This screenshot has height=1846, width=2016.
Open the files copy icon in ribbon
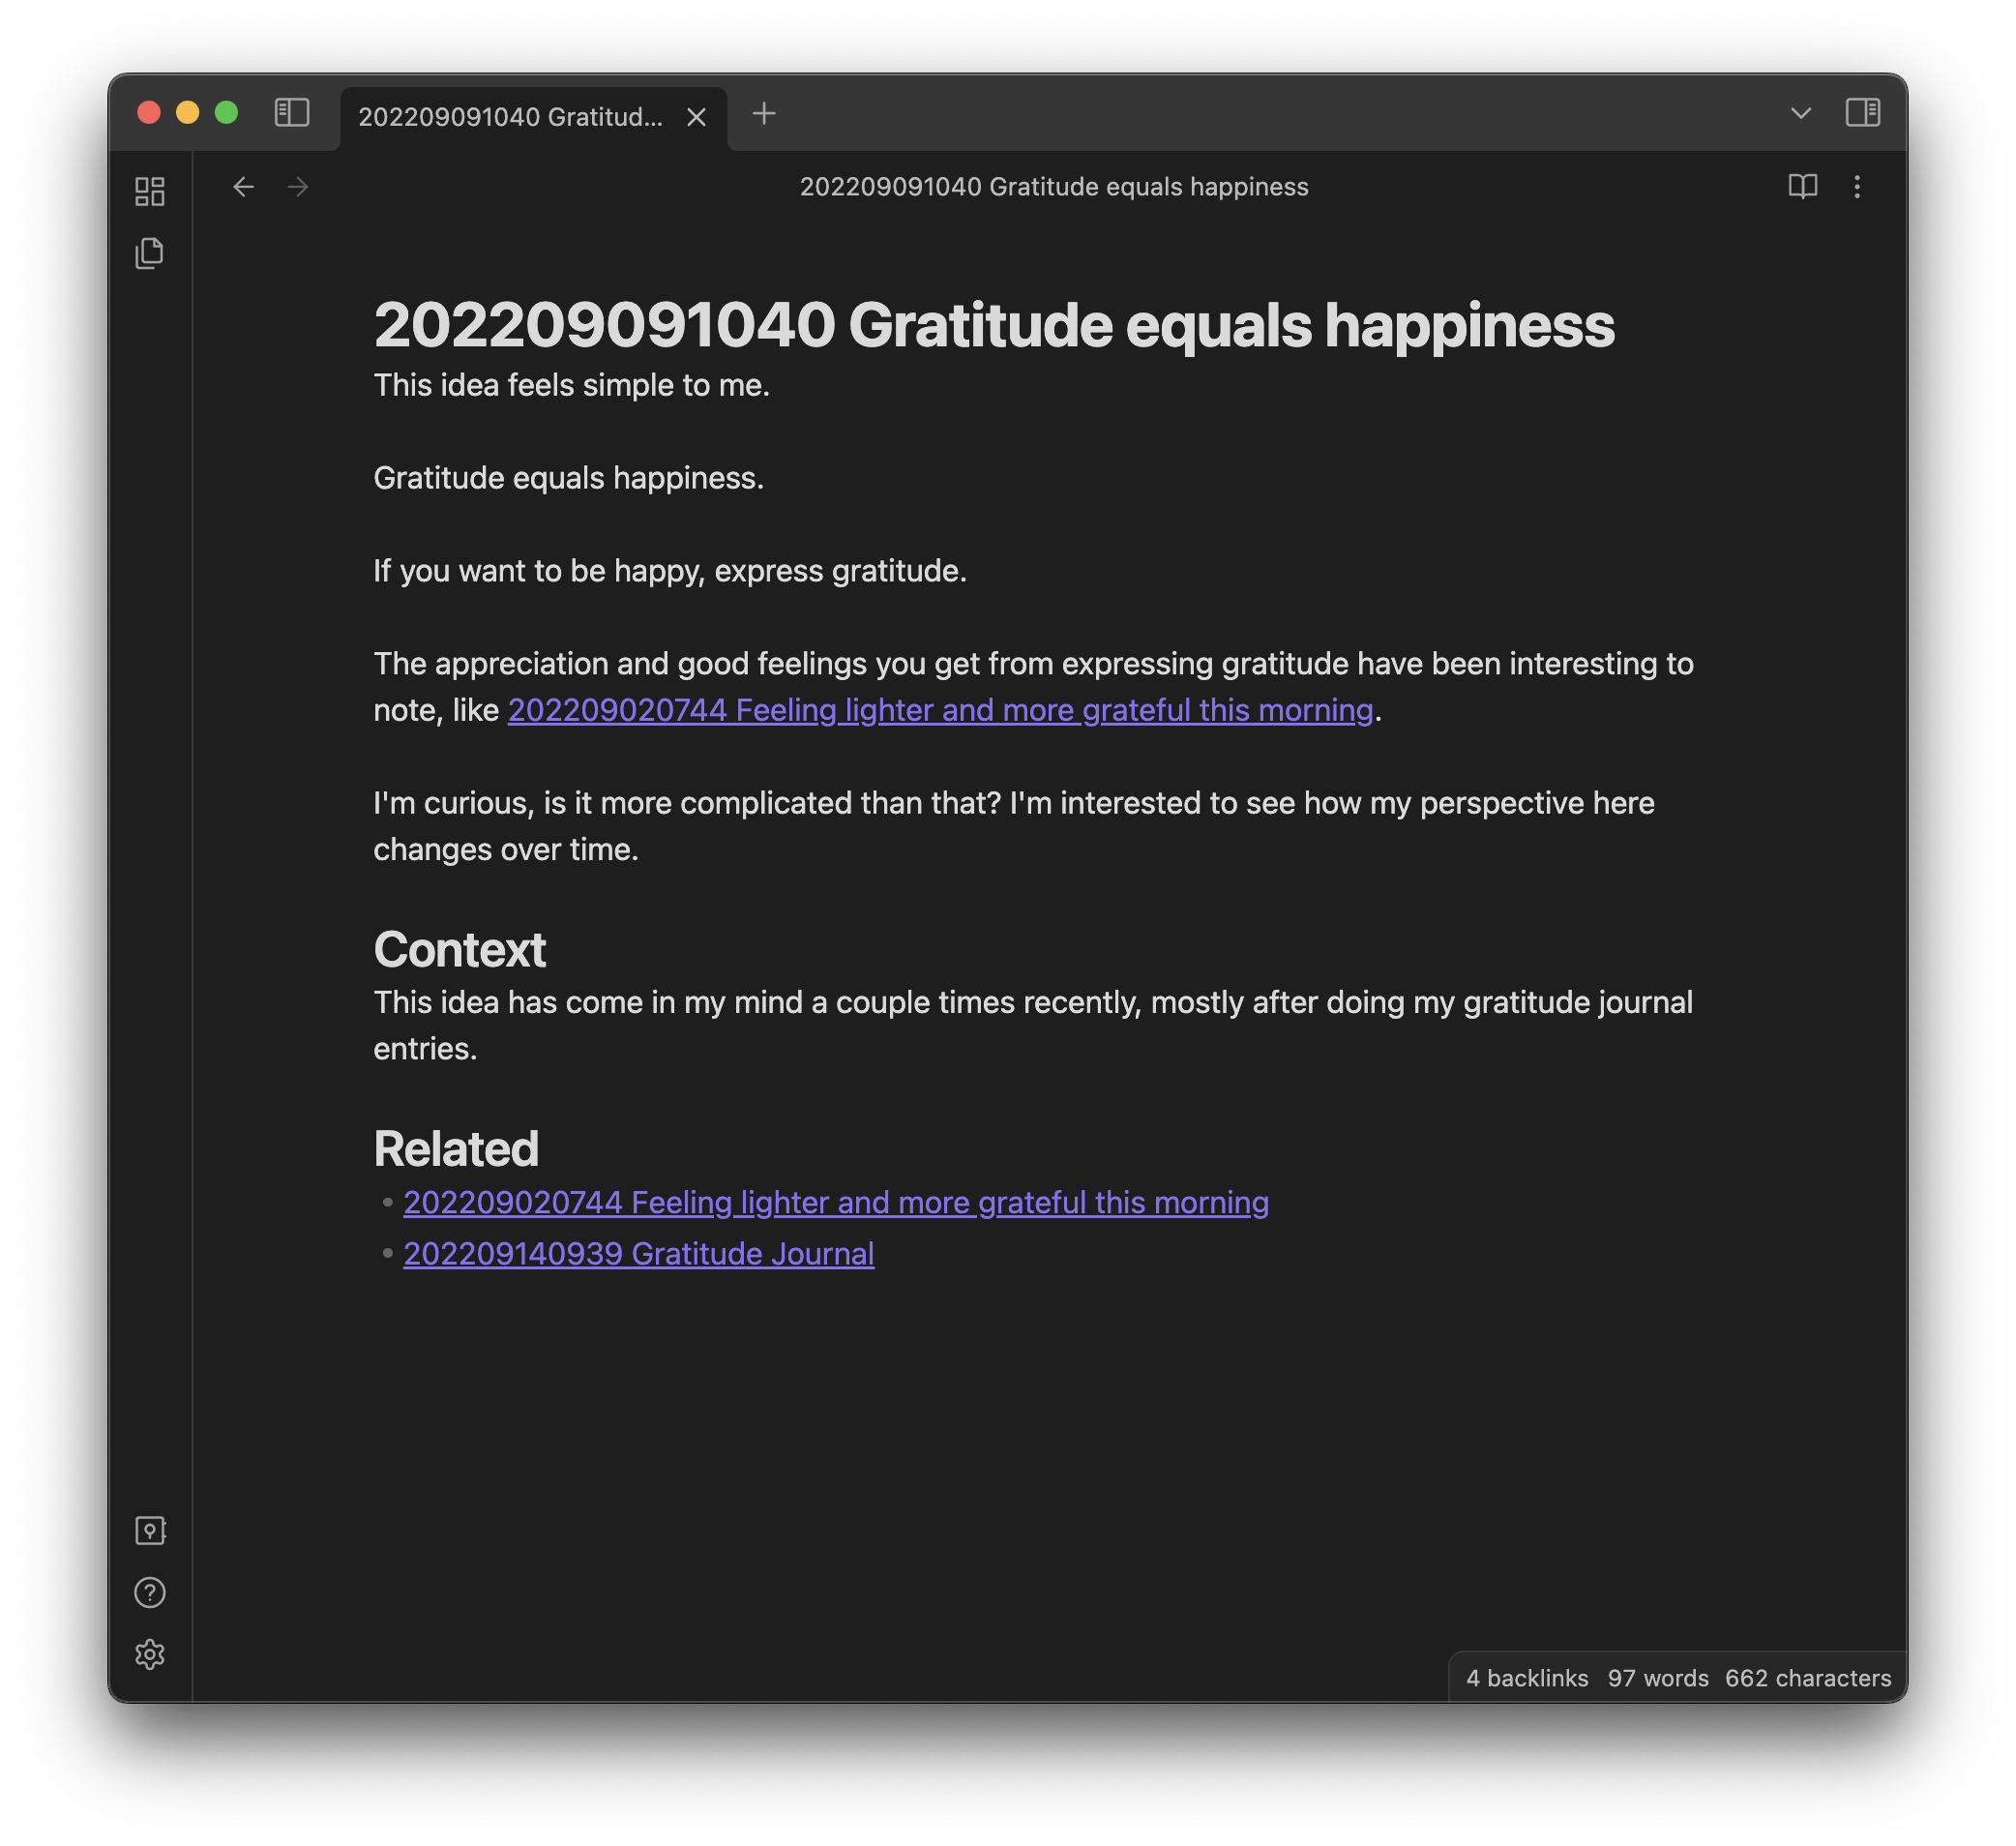[x=150, y=253]
